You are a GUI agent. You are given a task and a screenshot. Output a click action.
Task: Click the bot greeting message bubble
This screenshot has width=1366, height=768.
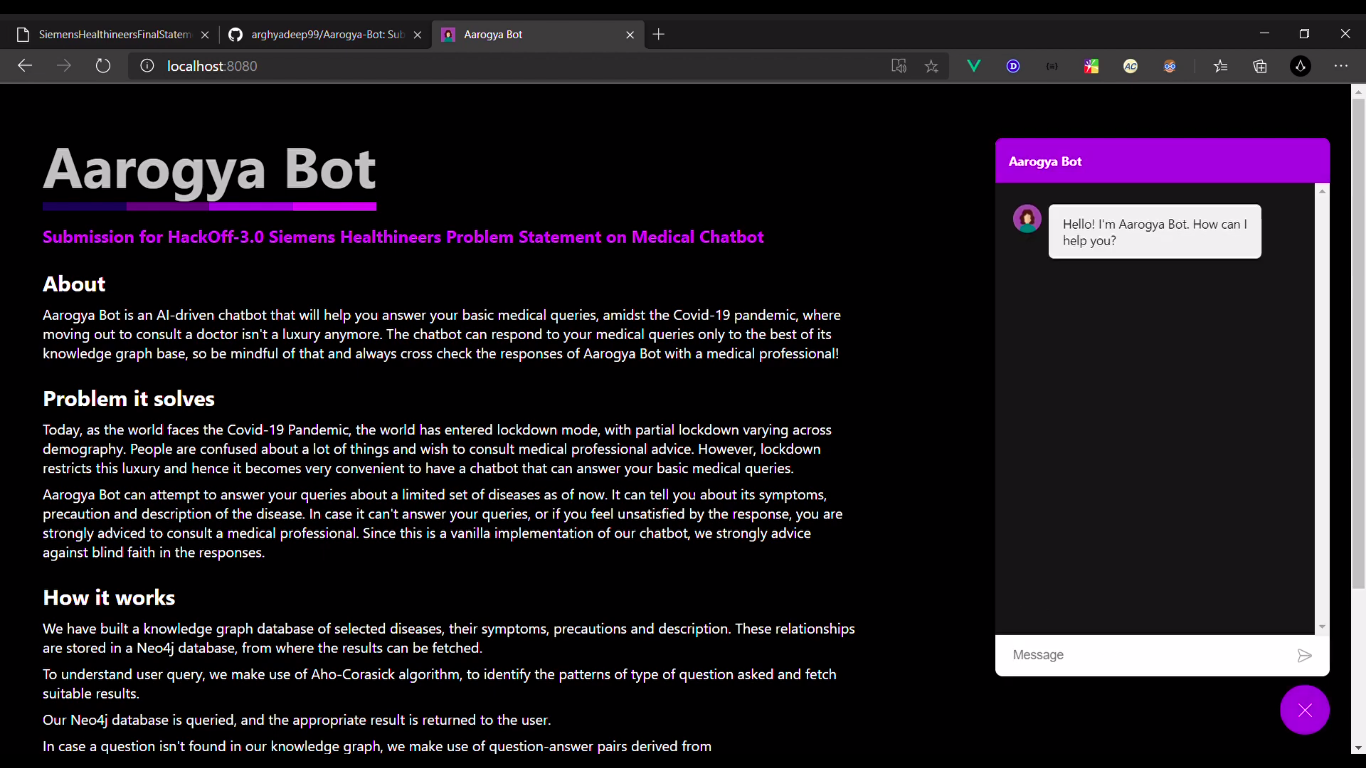click(x=1155, y=232)
